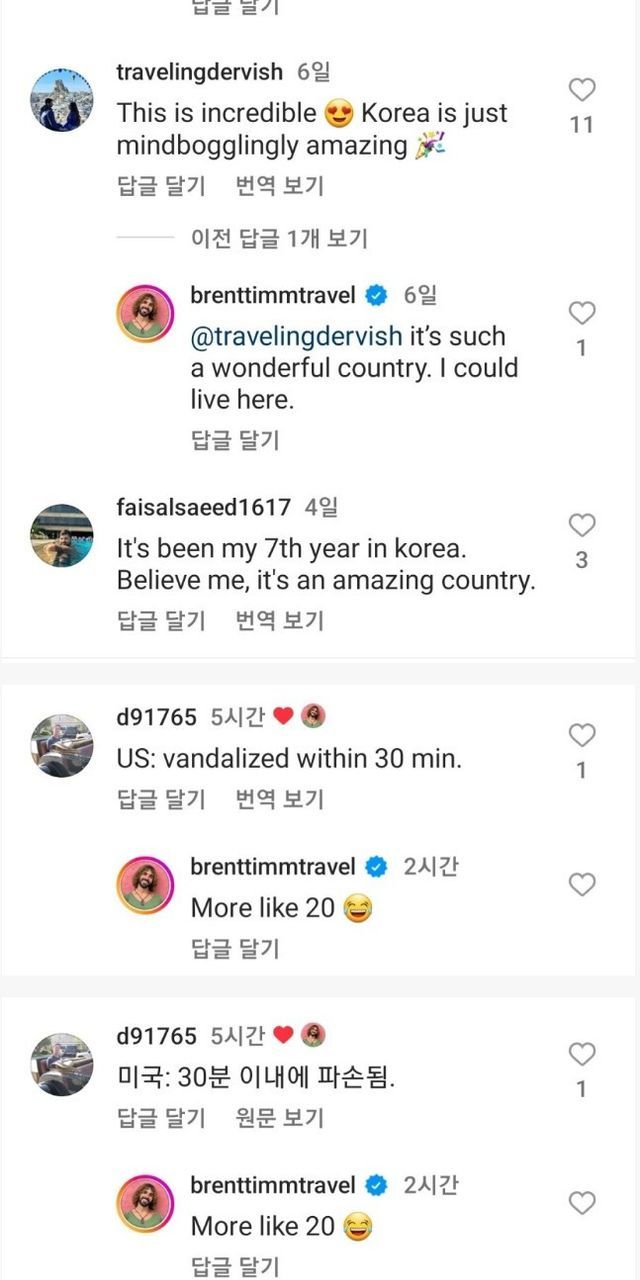Like the first "More like 20" reply

[x=582, y=885]
